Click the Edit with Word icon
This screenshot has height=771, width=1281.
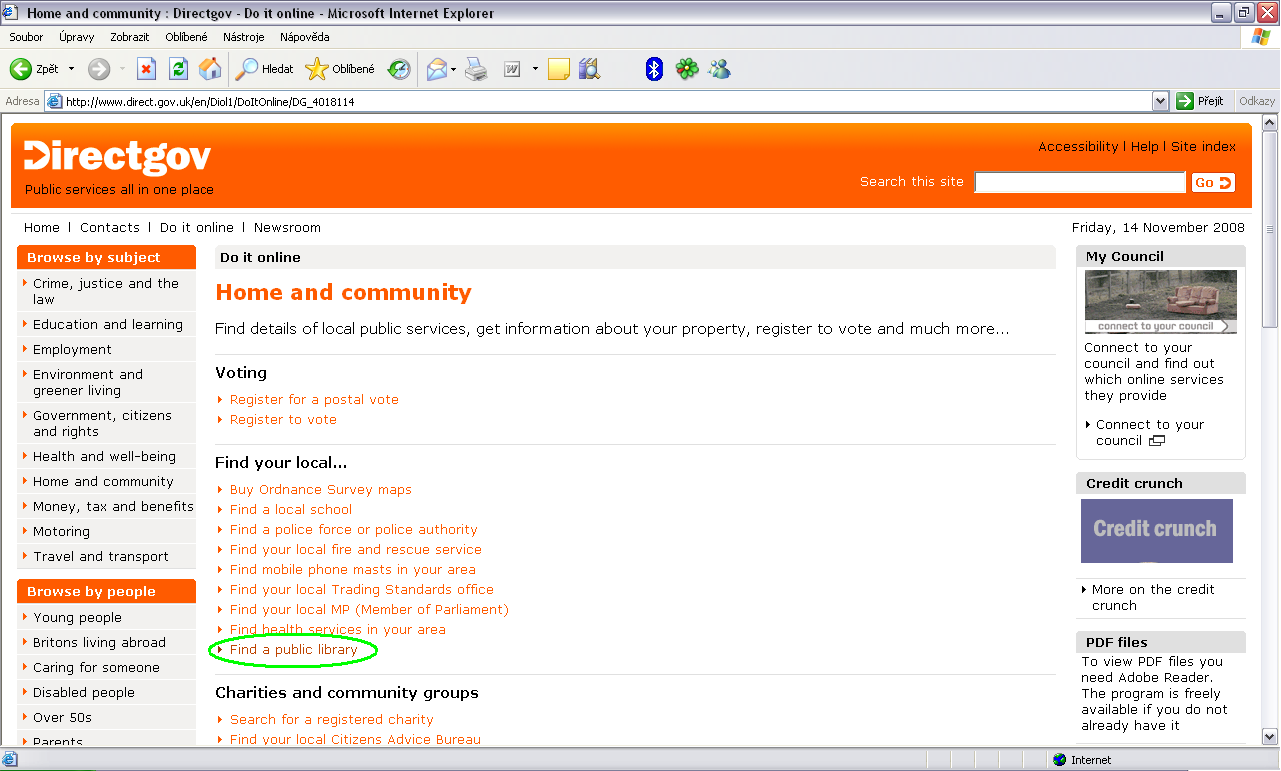click(512, 69)
